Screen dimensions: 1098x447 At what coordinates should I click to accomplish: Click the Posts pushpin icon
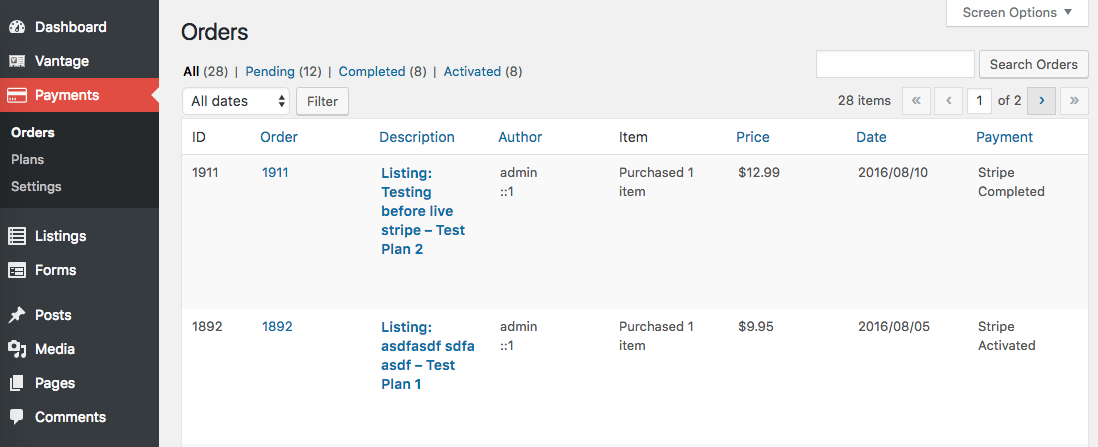click(x=17, y=315)
